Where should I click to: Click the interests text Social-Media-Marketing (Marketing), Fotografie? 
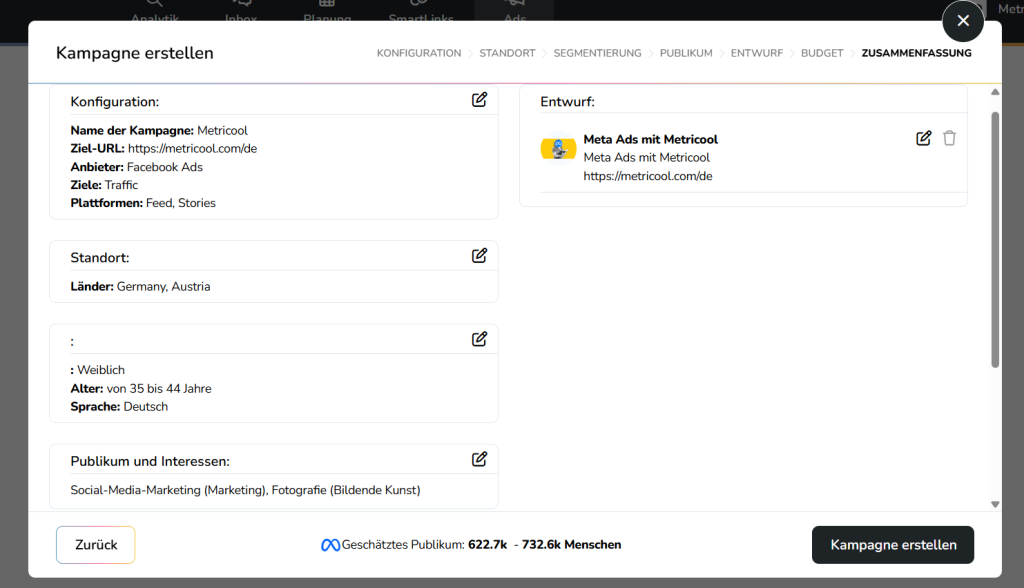[246, 490]
